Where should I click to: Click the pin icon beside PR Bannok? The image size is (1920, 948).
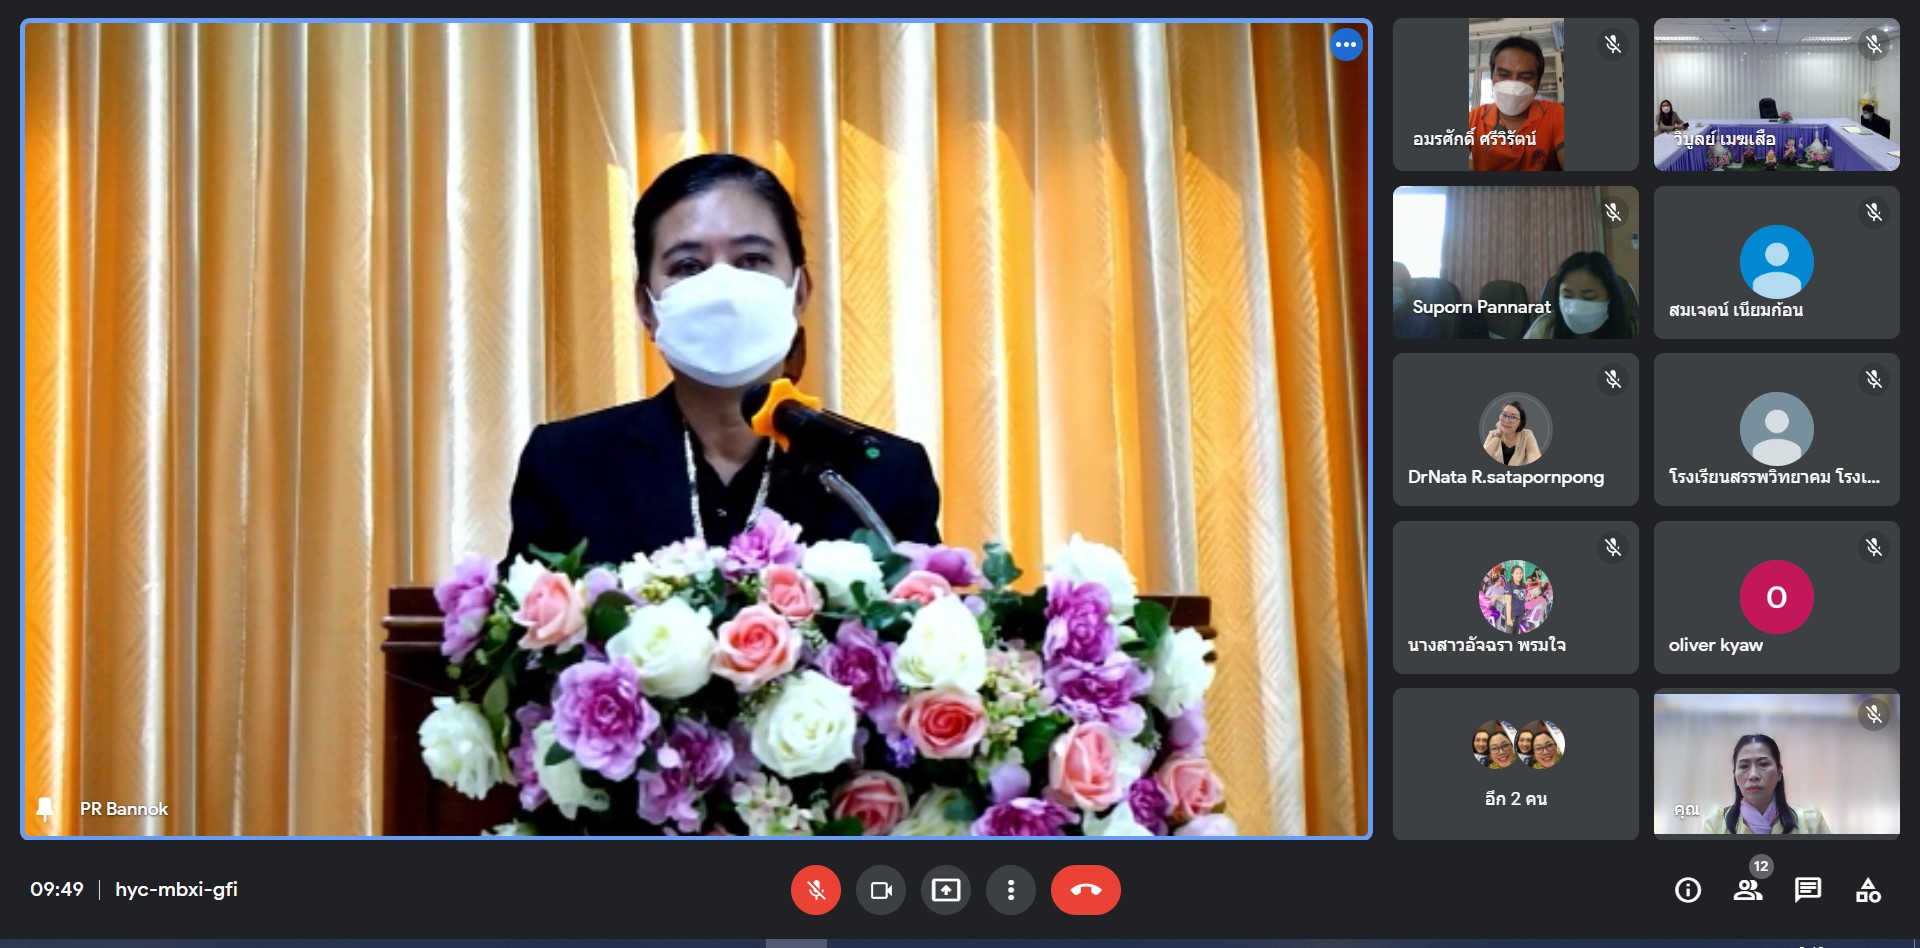tap(45, 809)
